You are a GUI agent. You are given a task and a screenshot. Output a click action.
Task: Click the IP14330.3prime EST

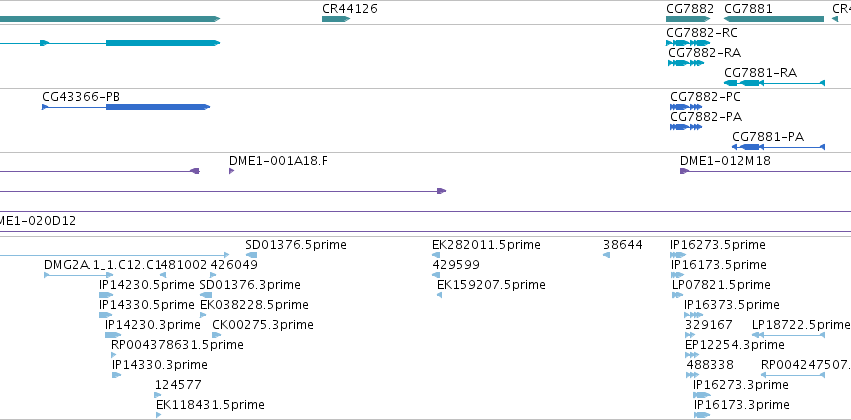click(117, 376)
